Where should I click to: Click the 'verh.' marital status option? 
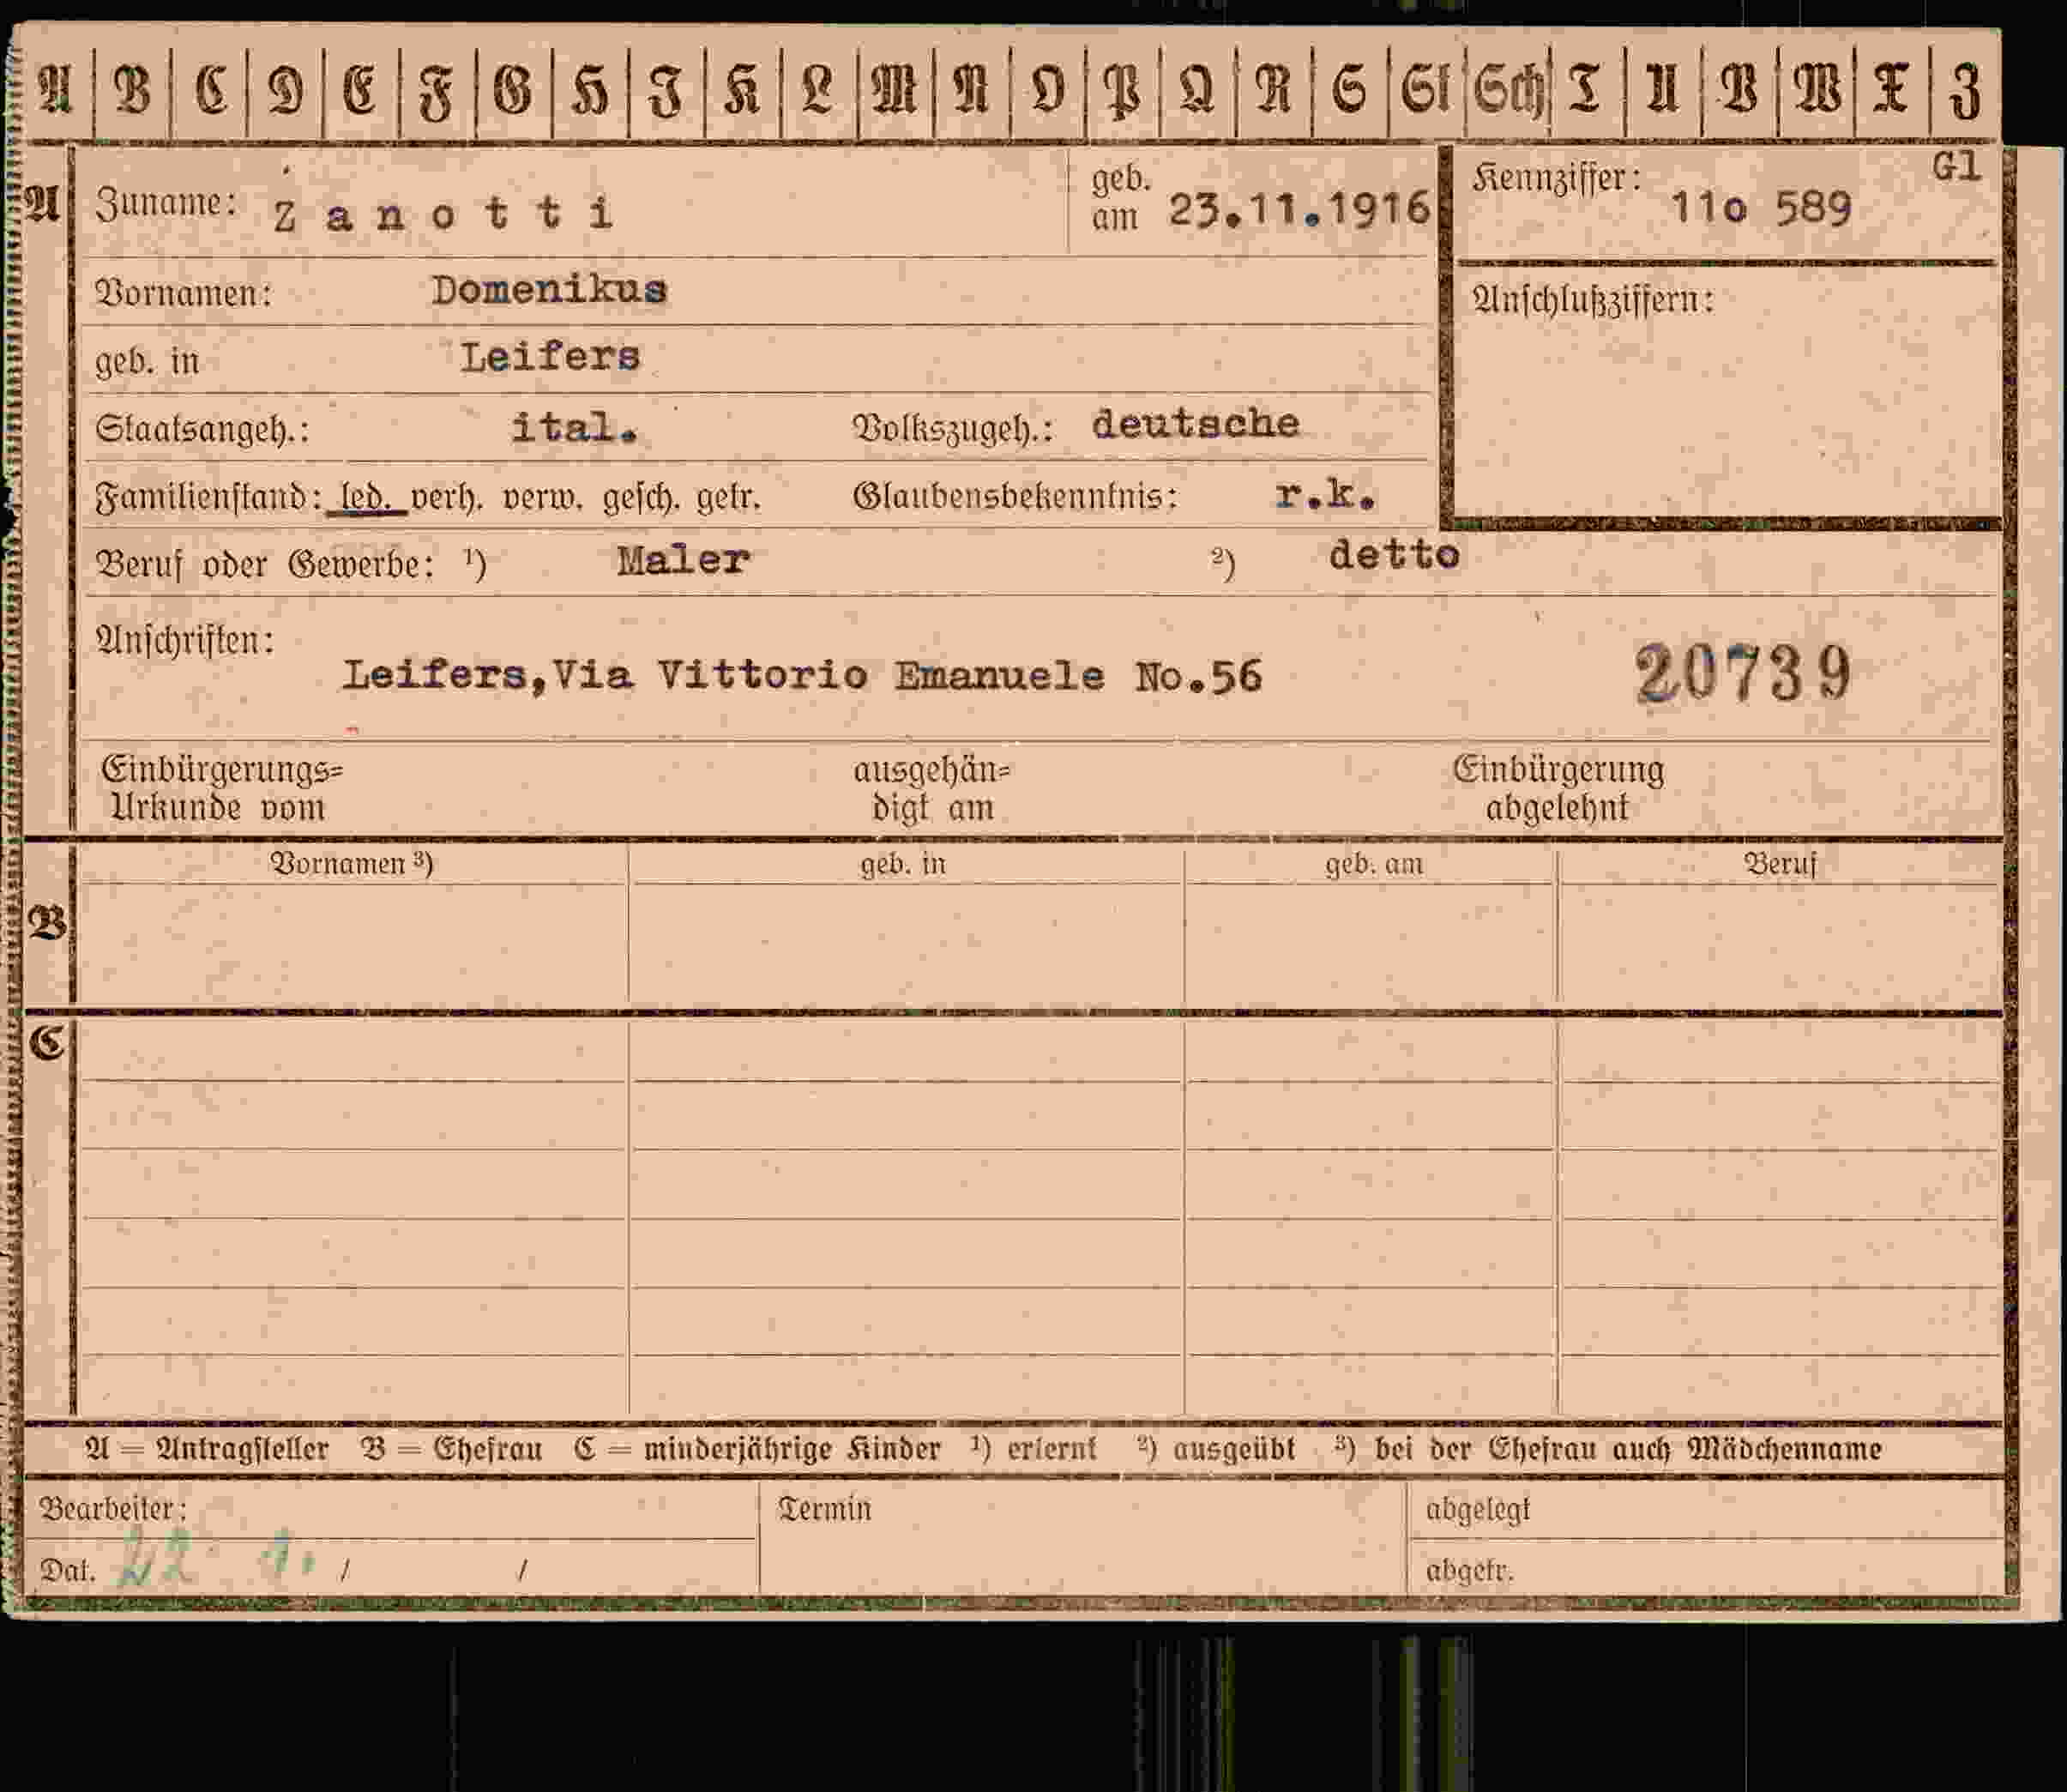[x=447, y=497]
